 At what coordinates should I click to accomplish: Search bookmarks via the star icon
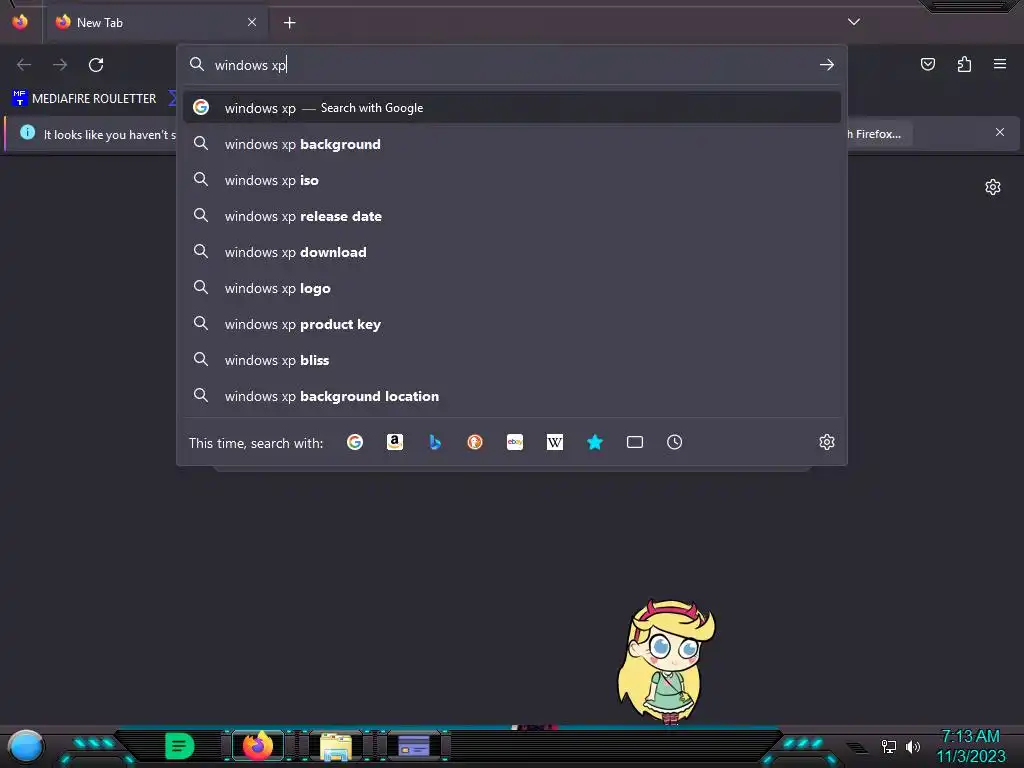tap(595, 442)
